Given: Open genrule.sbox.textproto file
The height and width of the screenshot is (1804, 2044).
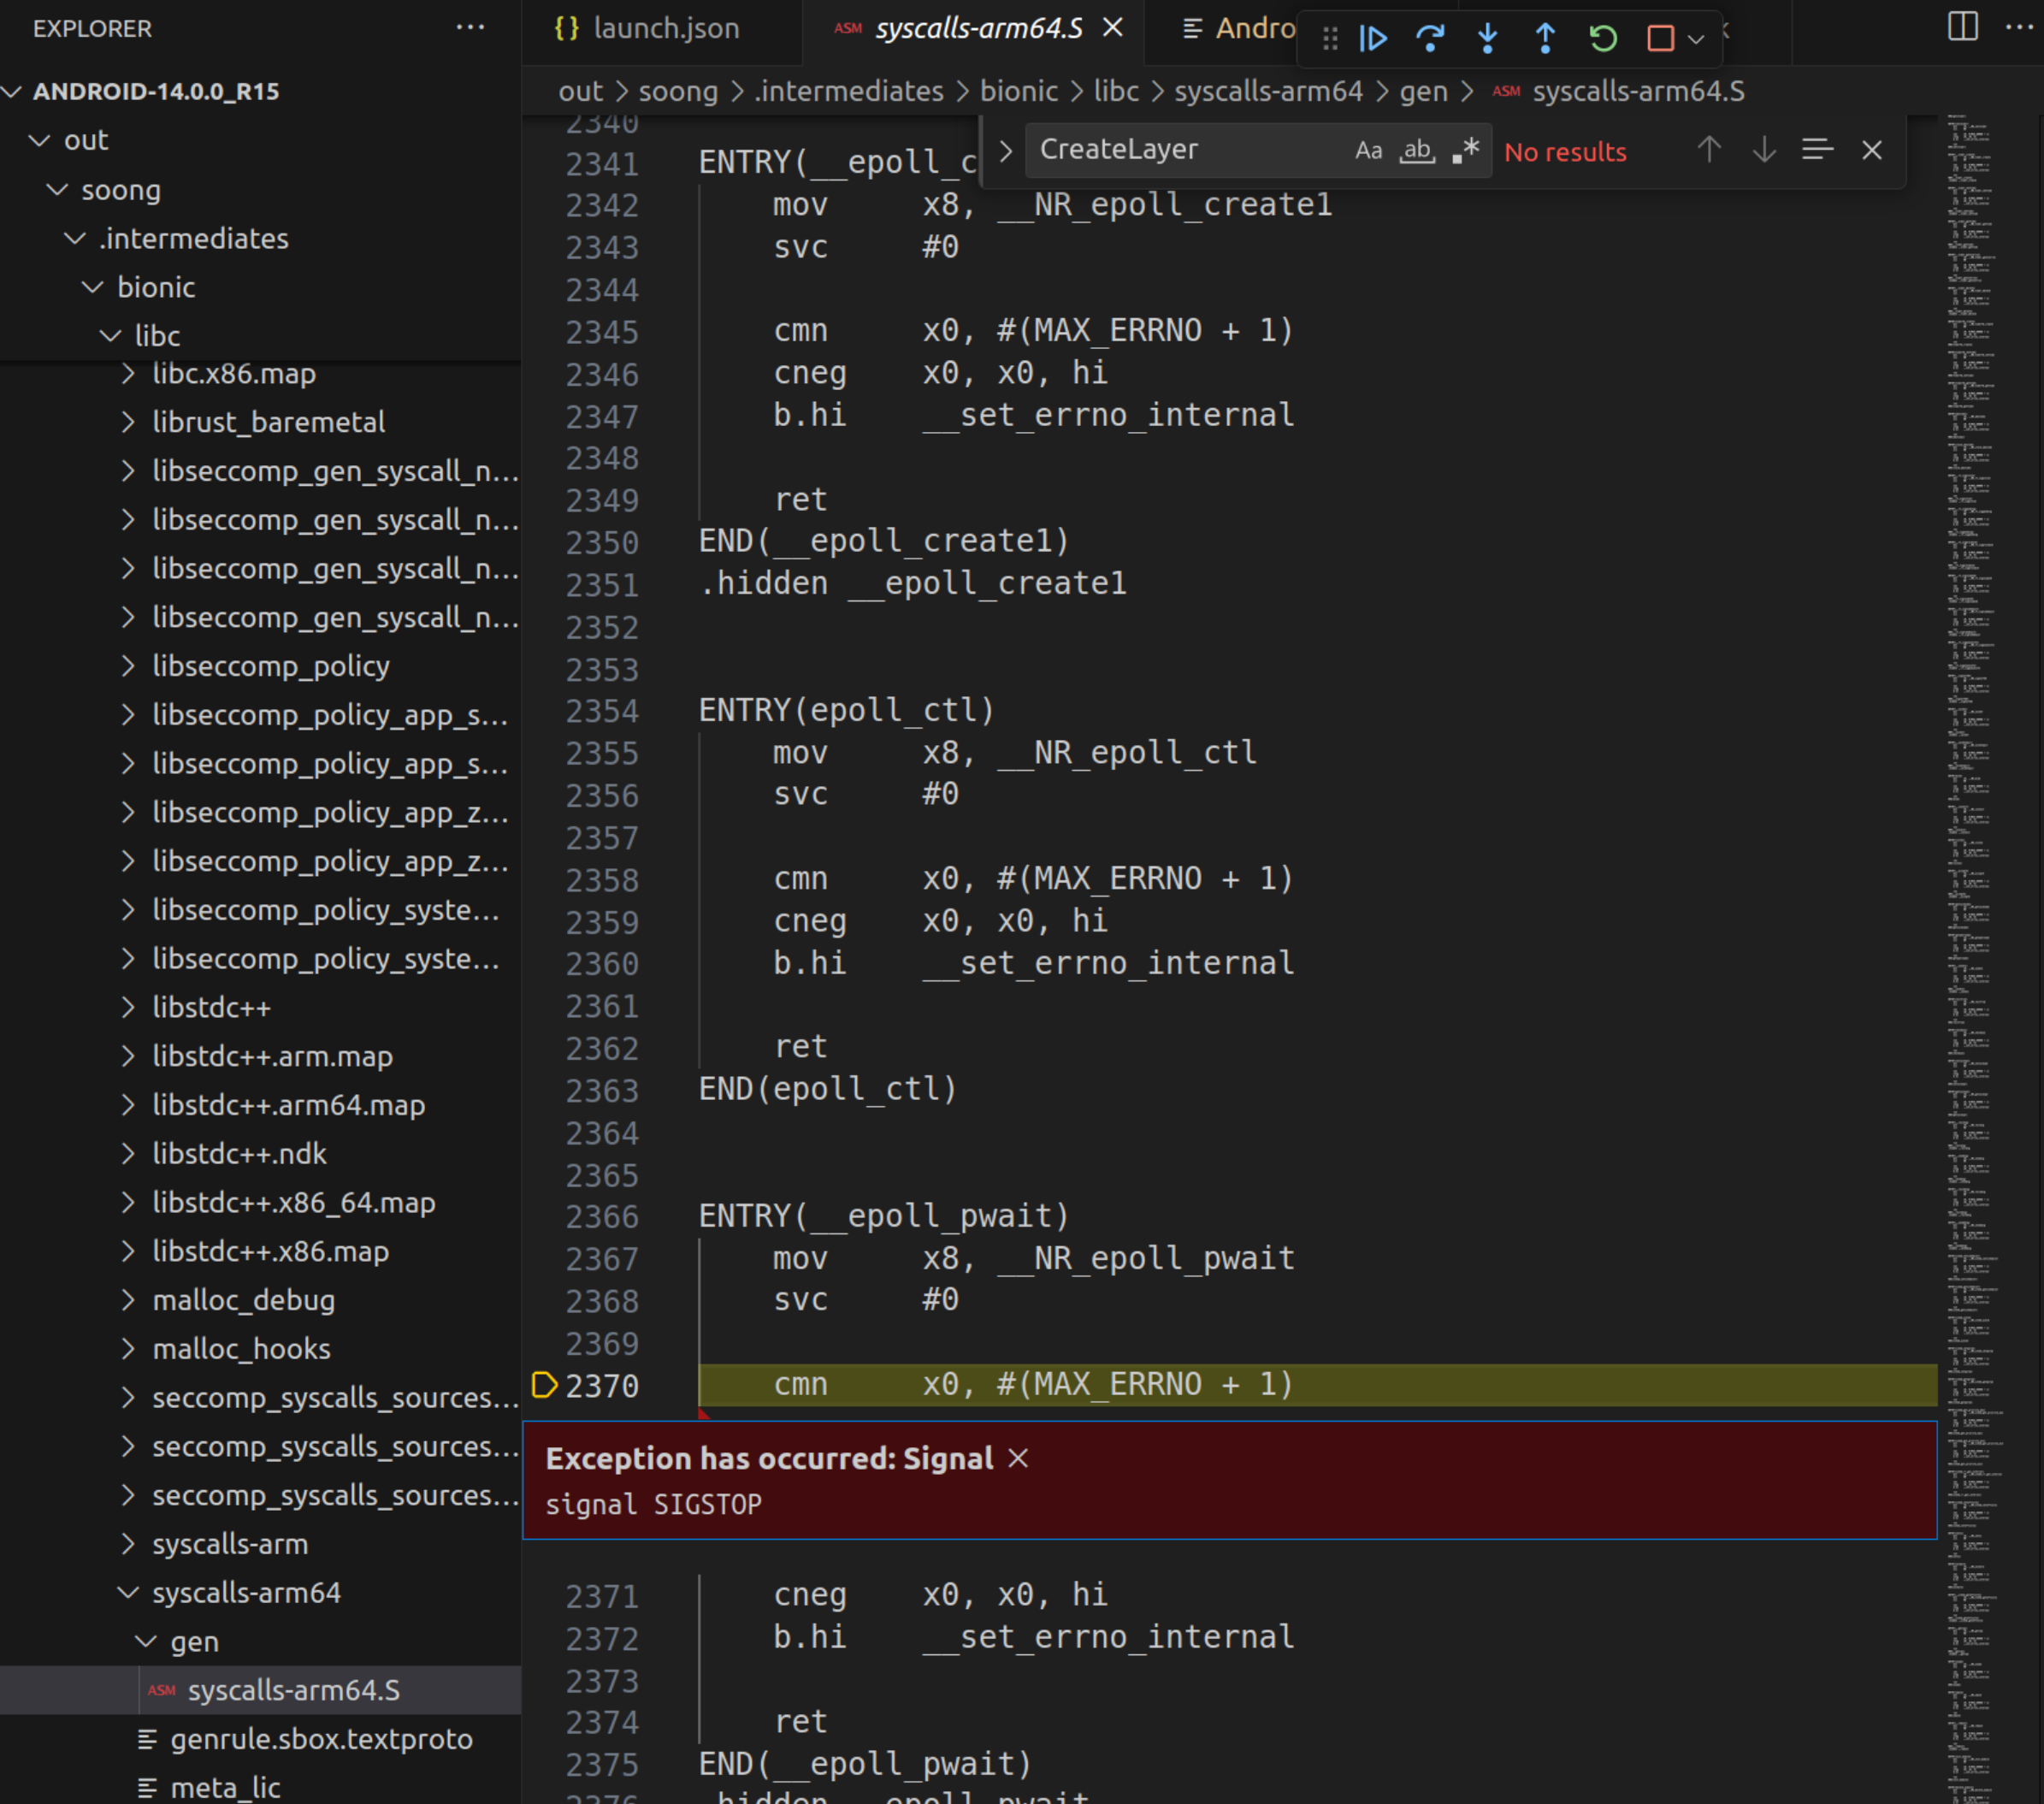Looking at the screenshot, I should tap(320, 1739).
